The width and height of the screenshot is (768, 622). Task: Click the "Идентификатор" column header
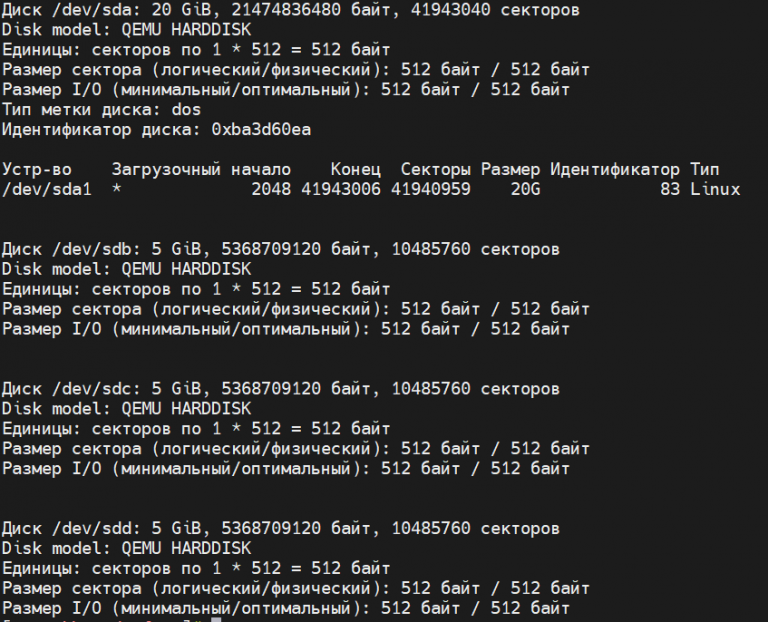pyautogui.click(x=615, y=169)
